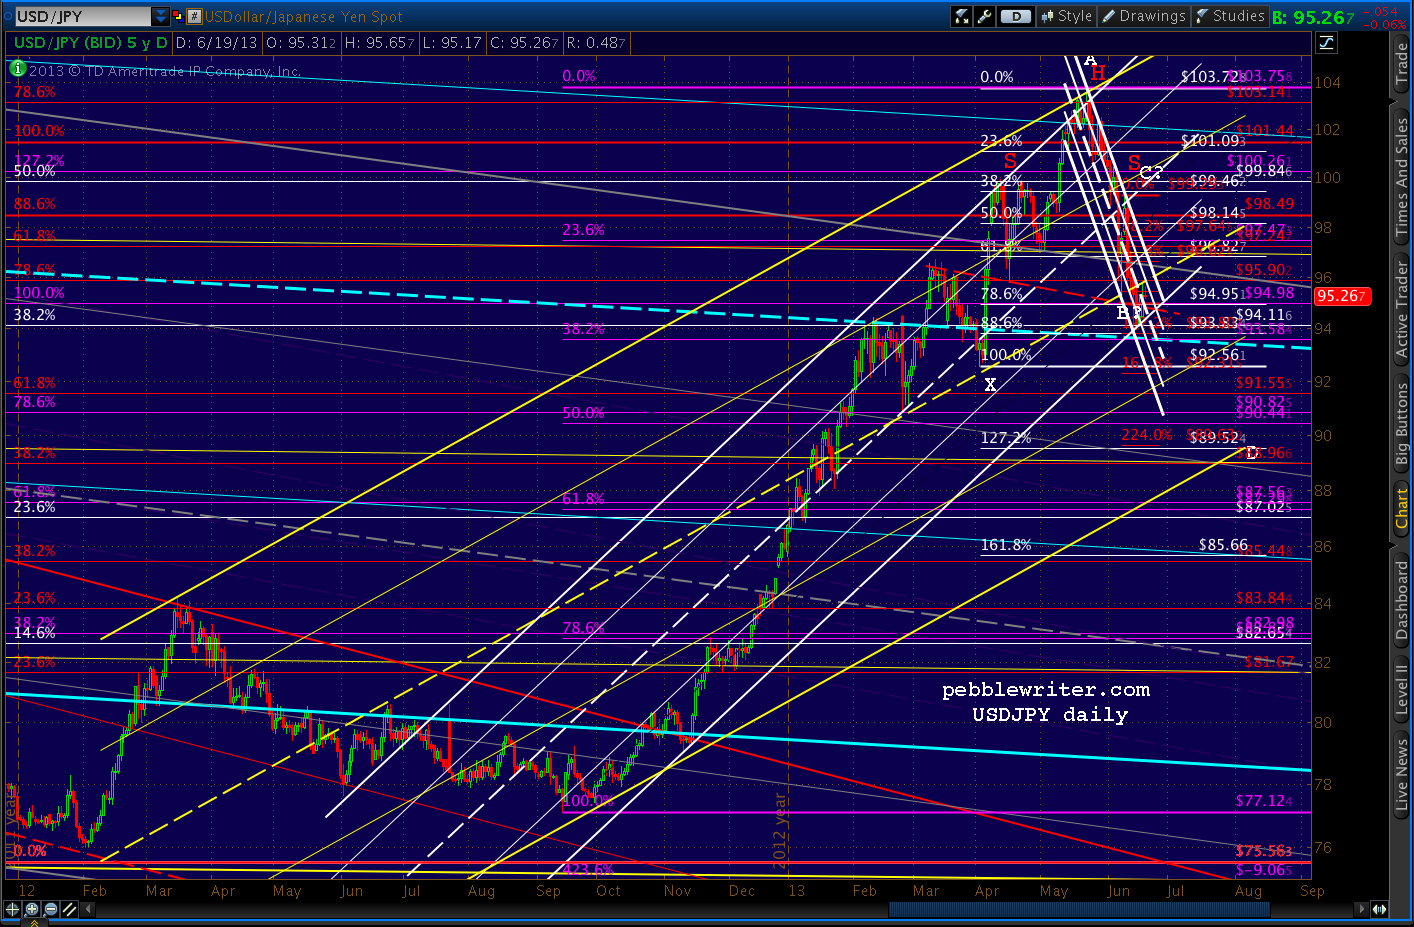Open chart settings wrench icon
The width and height of the screenshot is (1414, 927).
pos(984,16)
